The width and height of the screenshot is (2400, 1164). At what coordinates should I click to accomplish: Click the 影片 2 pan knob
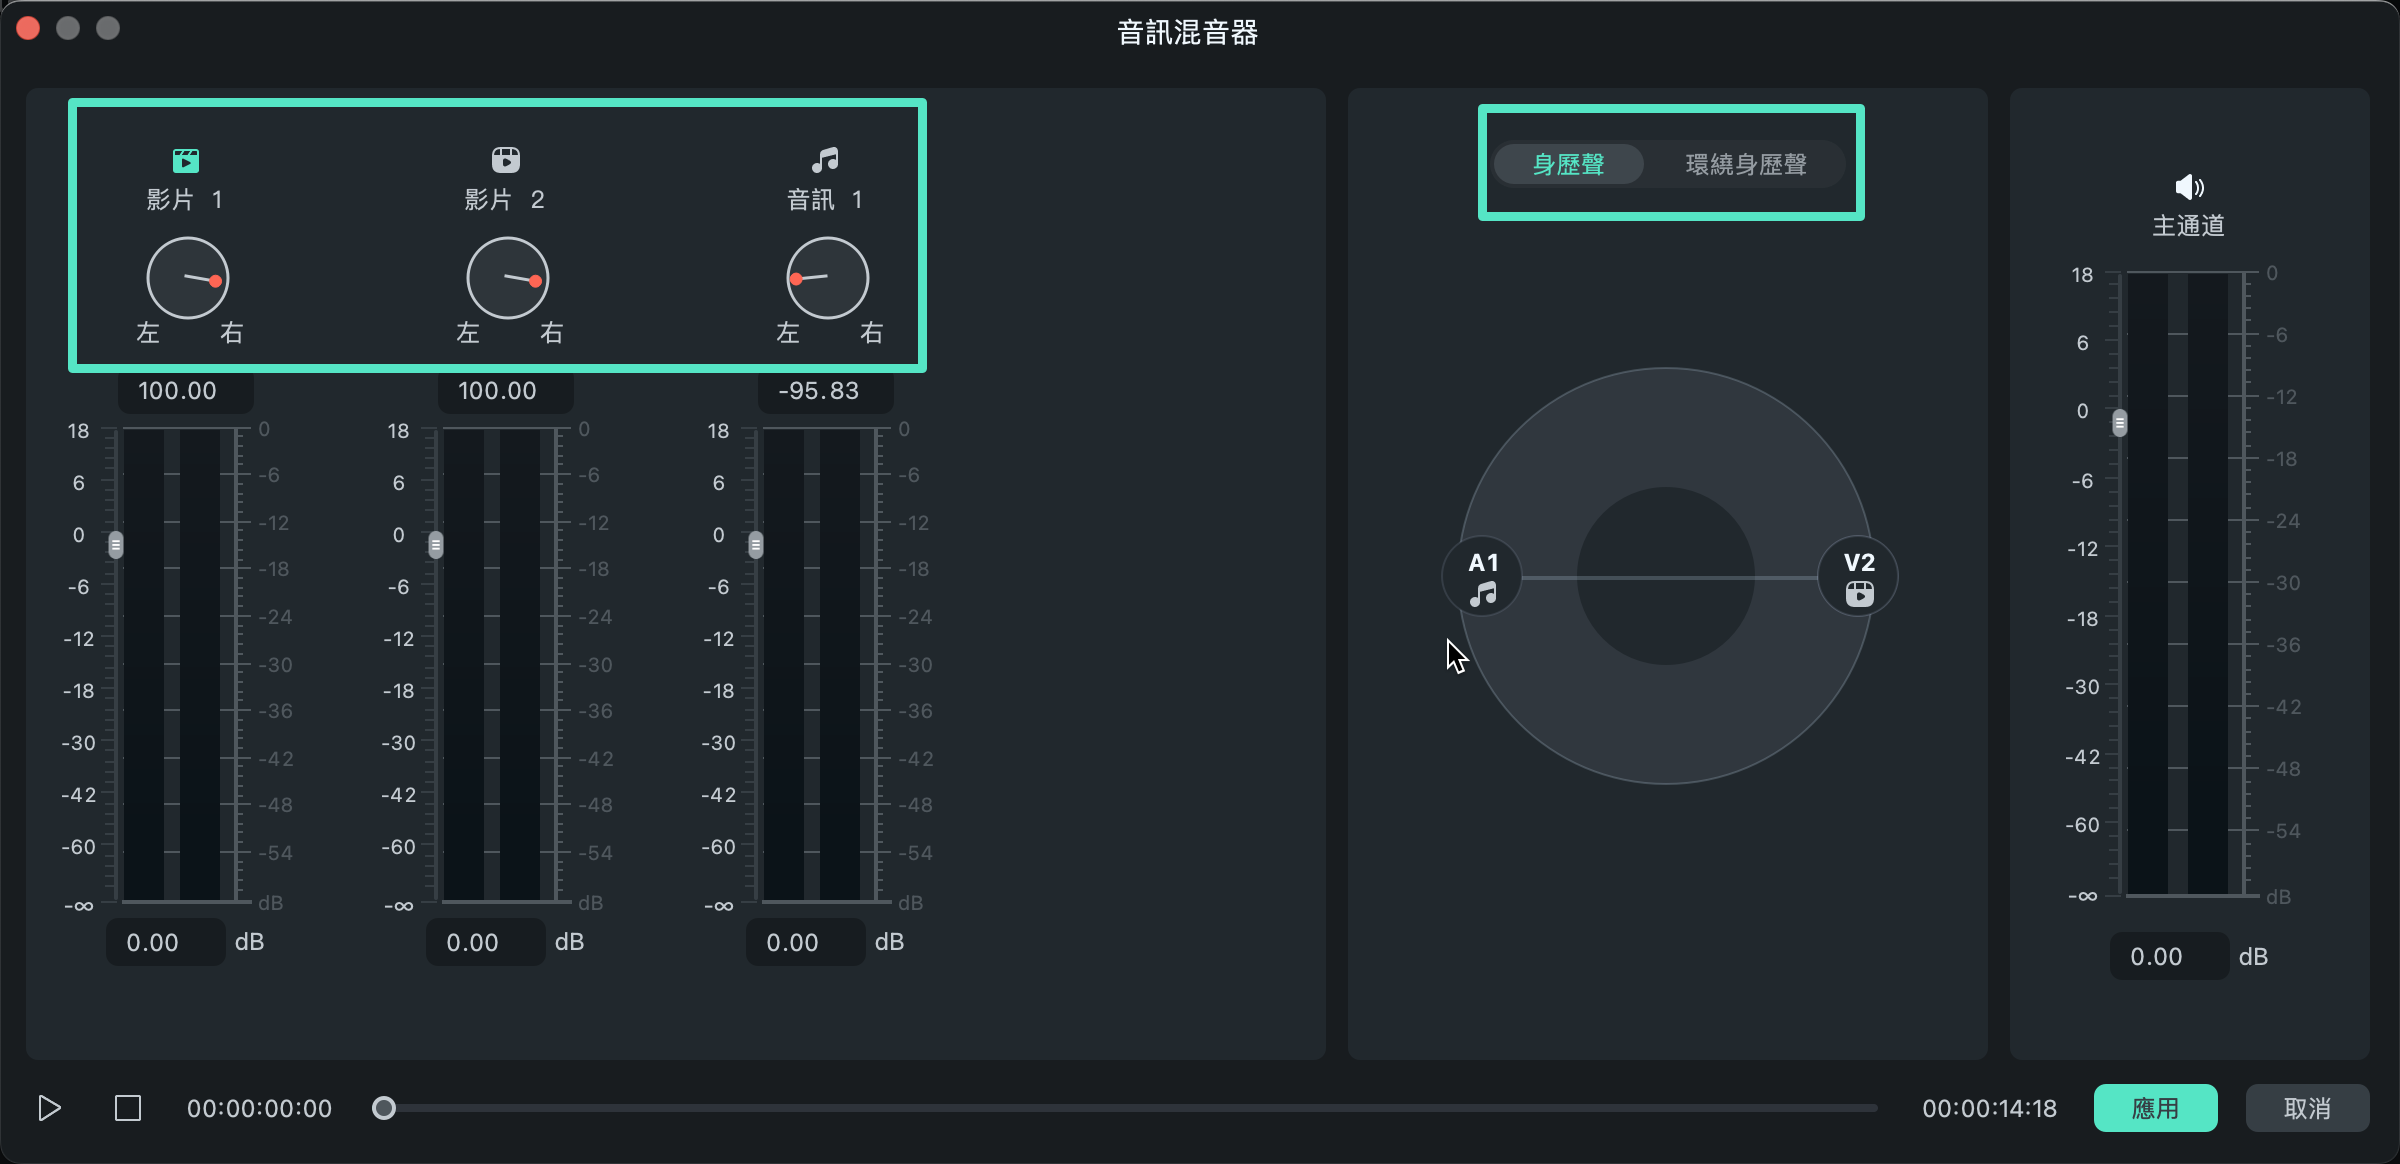(x=508, y=278)
